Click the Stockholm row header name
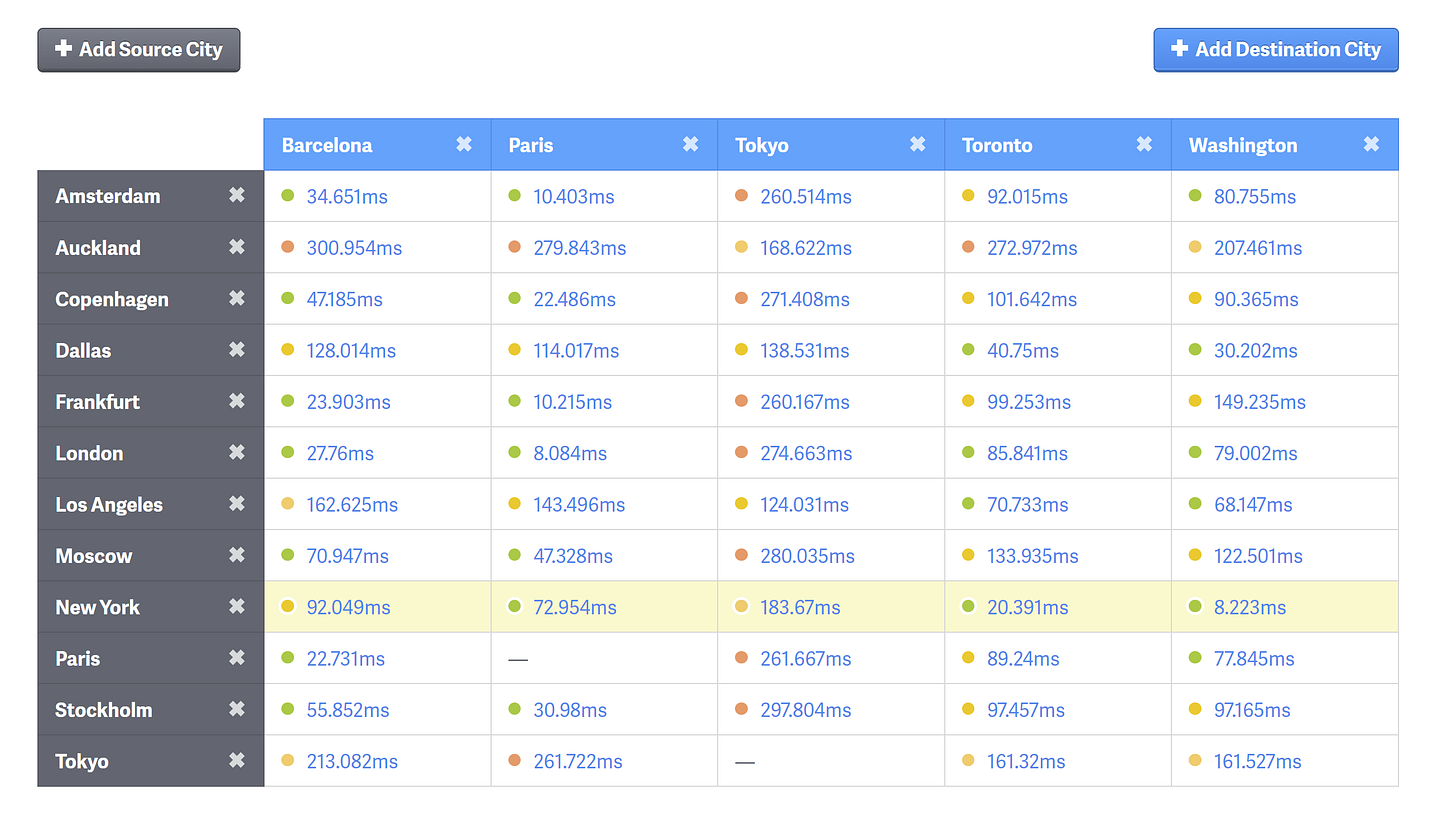1456x814 pixels. pos(104,710)
